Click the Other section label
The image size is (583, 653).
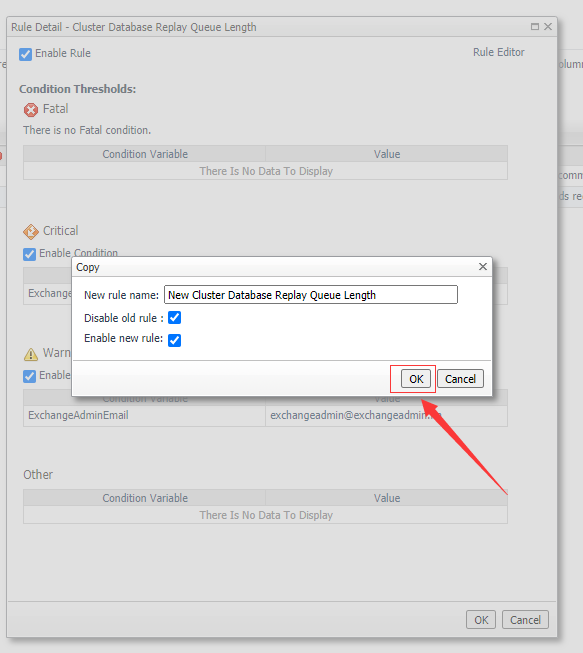38,475
